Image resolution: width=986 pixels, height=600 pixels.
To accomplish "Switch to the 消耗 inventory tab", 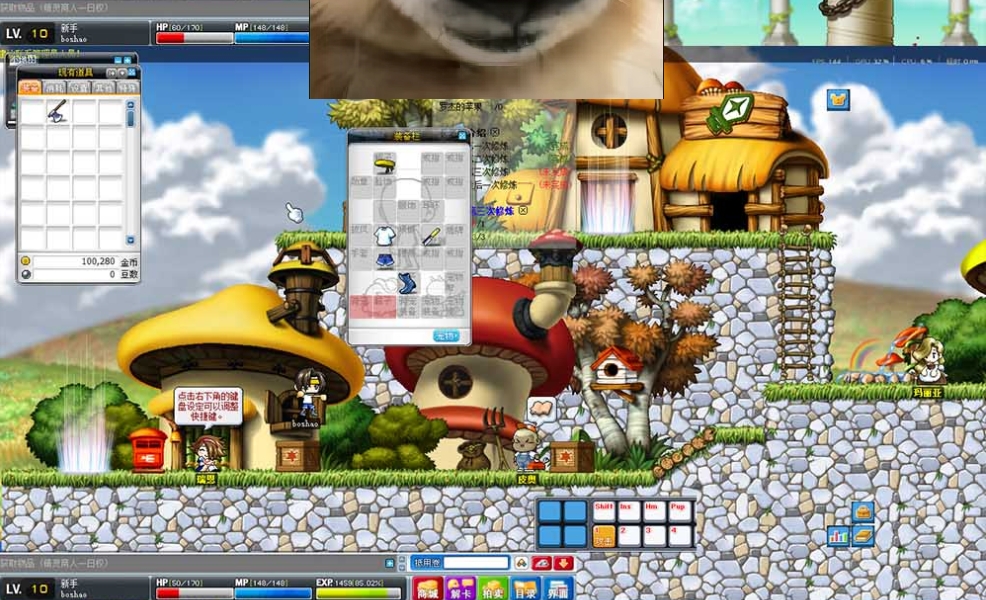I will [56, 88].
